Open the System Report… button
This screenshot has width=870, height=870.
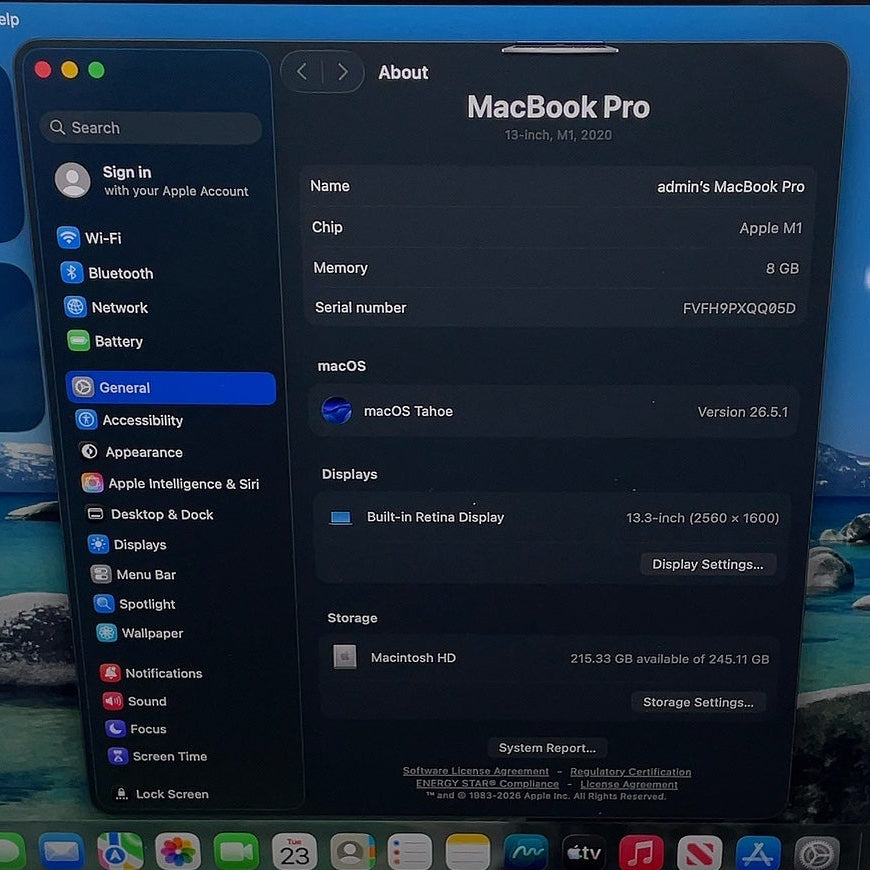click(x=547, y=747)
